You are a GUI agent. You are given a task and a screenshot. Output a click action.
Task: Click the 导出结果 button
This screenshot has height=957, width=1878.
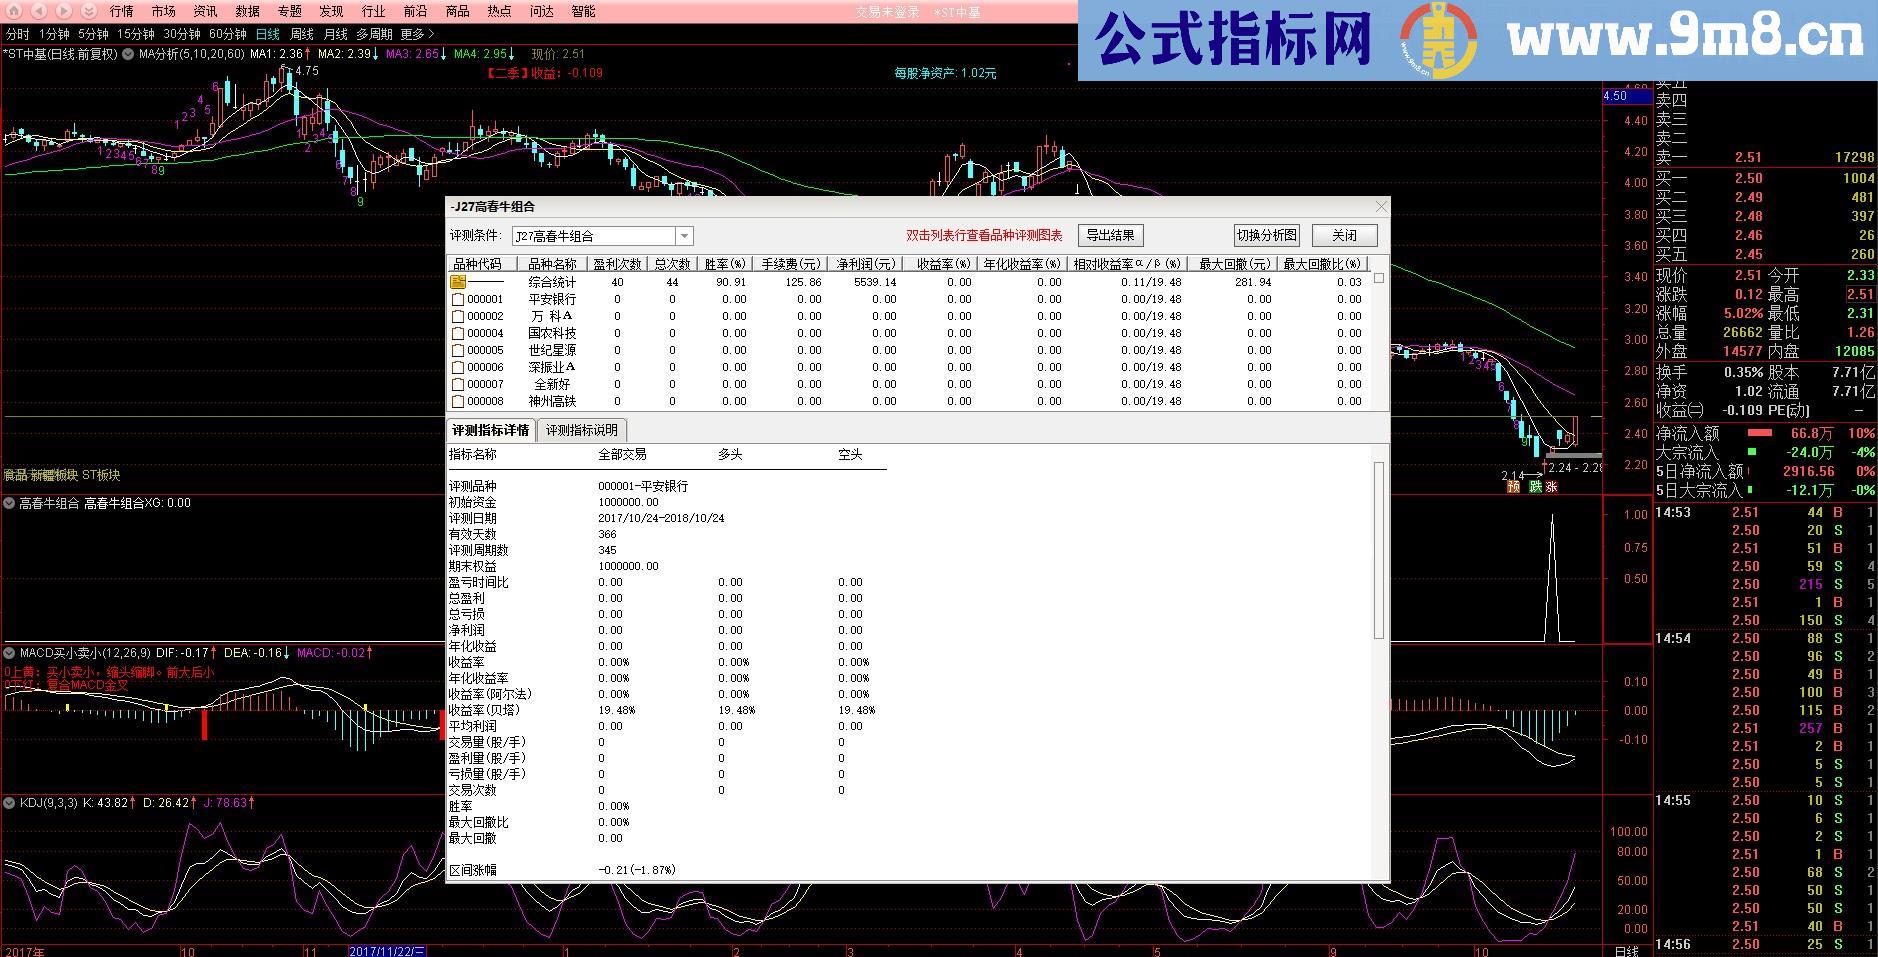[x=1113, y=235]
